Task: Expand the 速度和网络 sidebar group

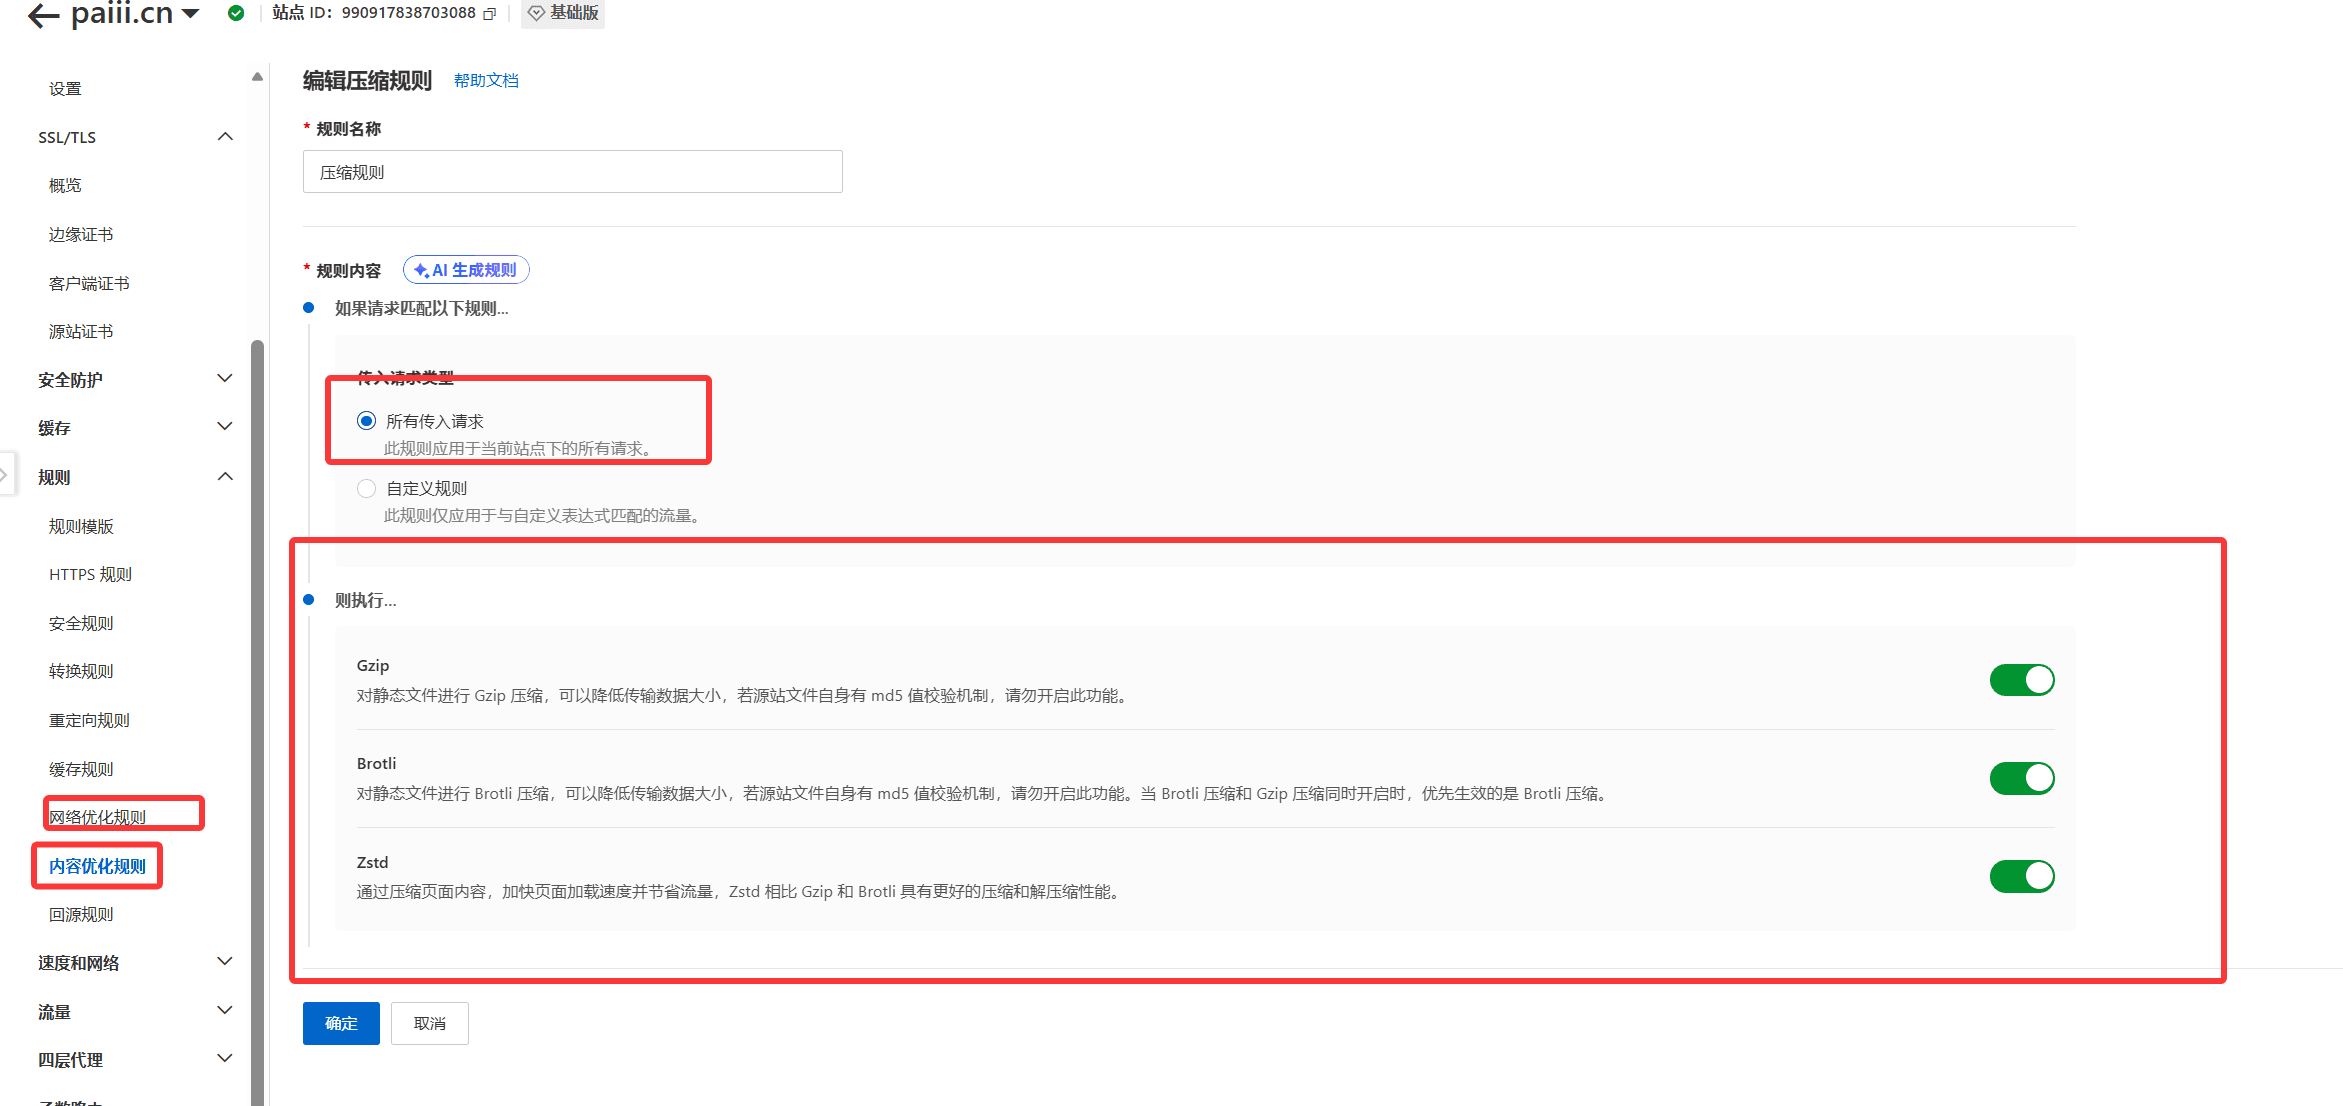Action: click(225, 962)
